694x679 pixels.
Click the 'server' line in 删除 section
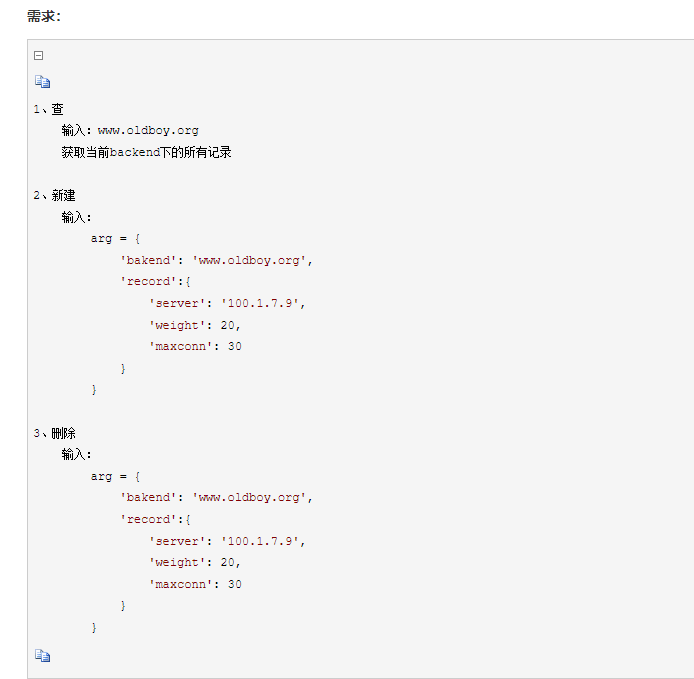227,541
